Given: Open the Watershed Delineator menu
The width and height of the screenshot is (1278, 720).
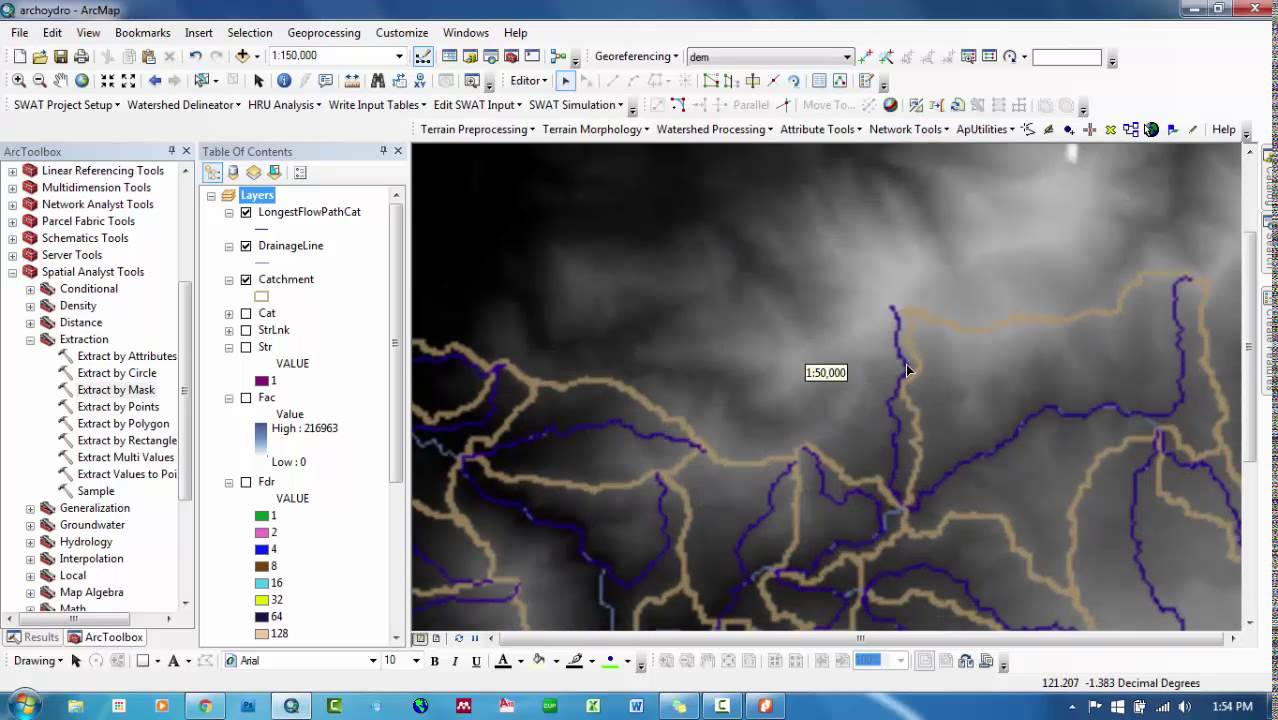Looking at the screenshot, I should click(184, 105).
